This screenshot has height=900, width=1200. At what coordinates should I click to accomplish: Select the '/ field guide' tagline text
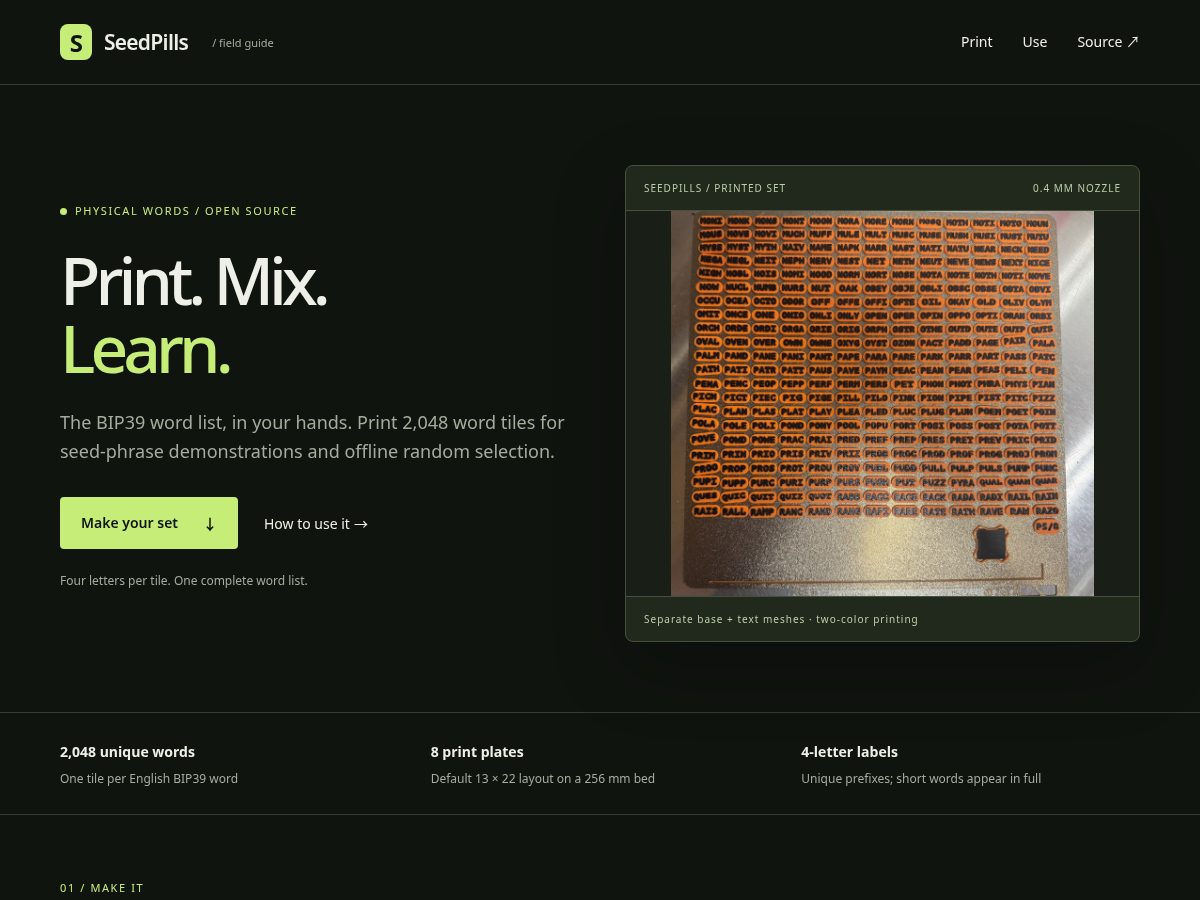click(243, 43)
